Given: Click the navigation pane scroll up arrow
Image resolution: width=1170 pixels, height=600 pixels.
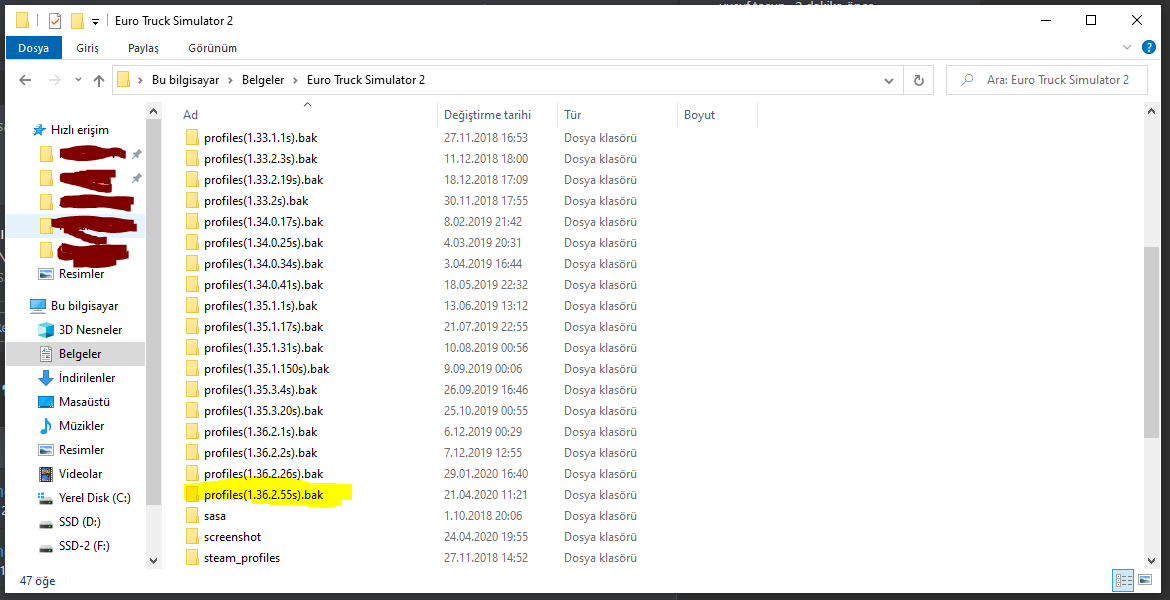Looking at the screenshot, I should pyautogui.click(x=154, y=112).
